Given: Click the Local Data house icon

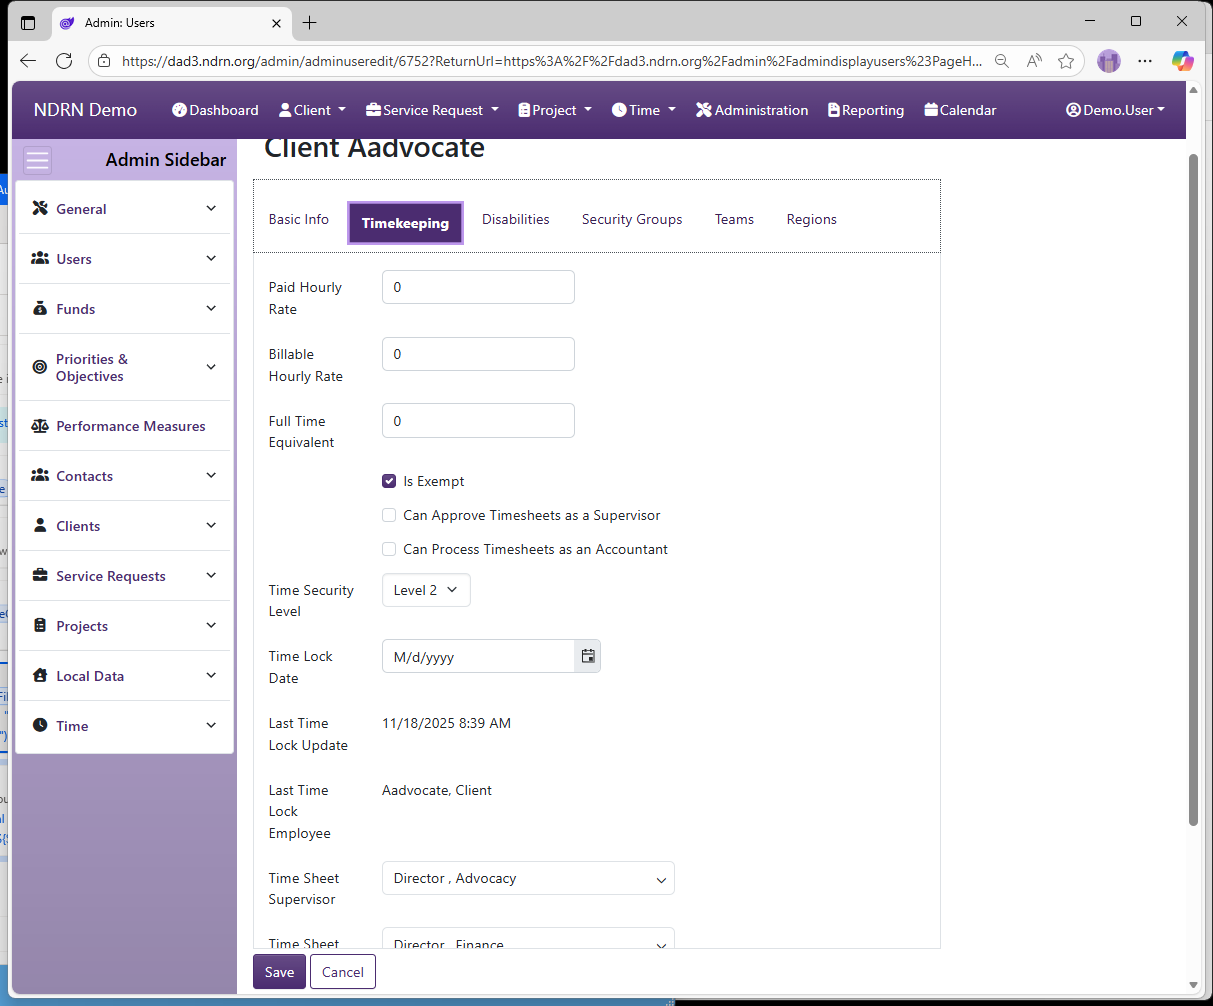Looking at the screenshot, I should point(40,675).
